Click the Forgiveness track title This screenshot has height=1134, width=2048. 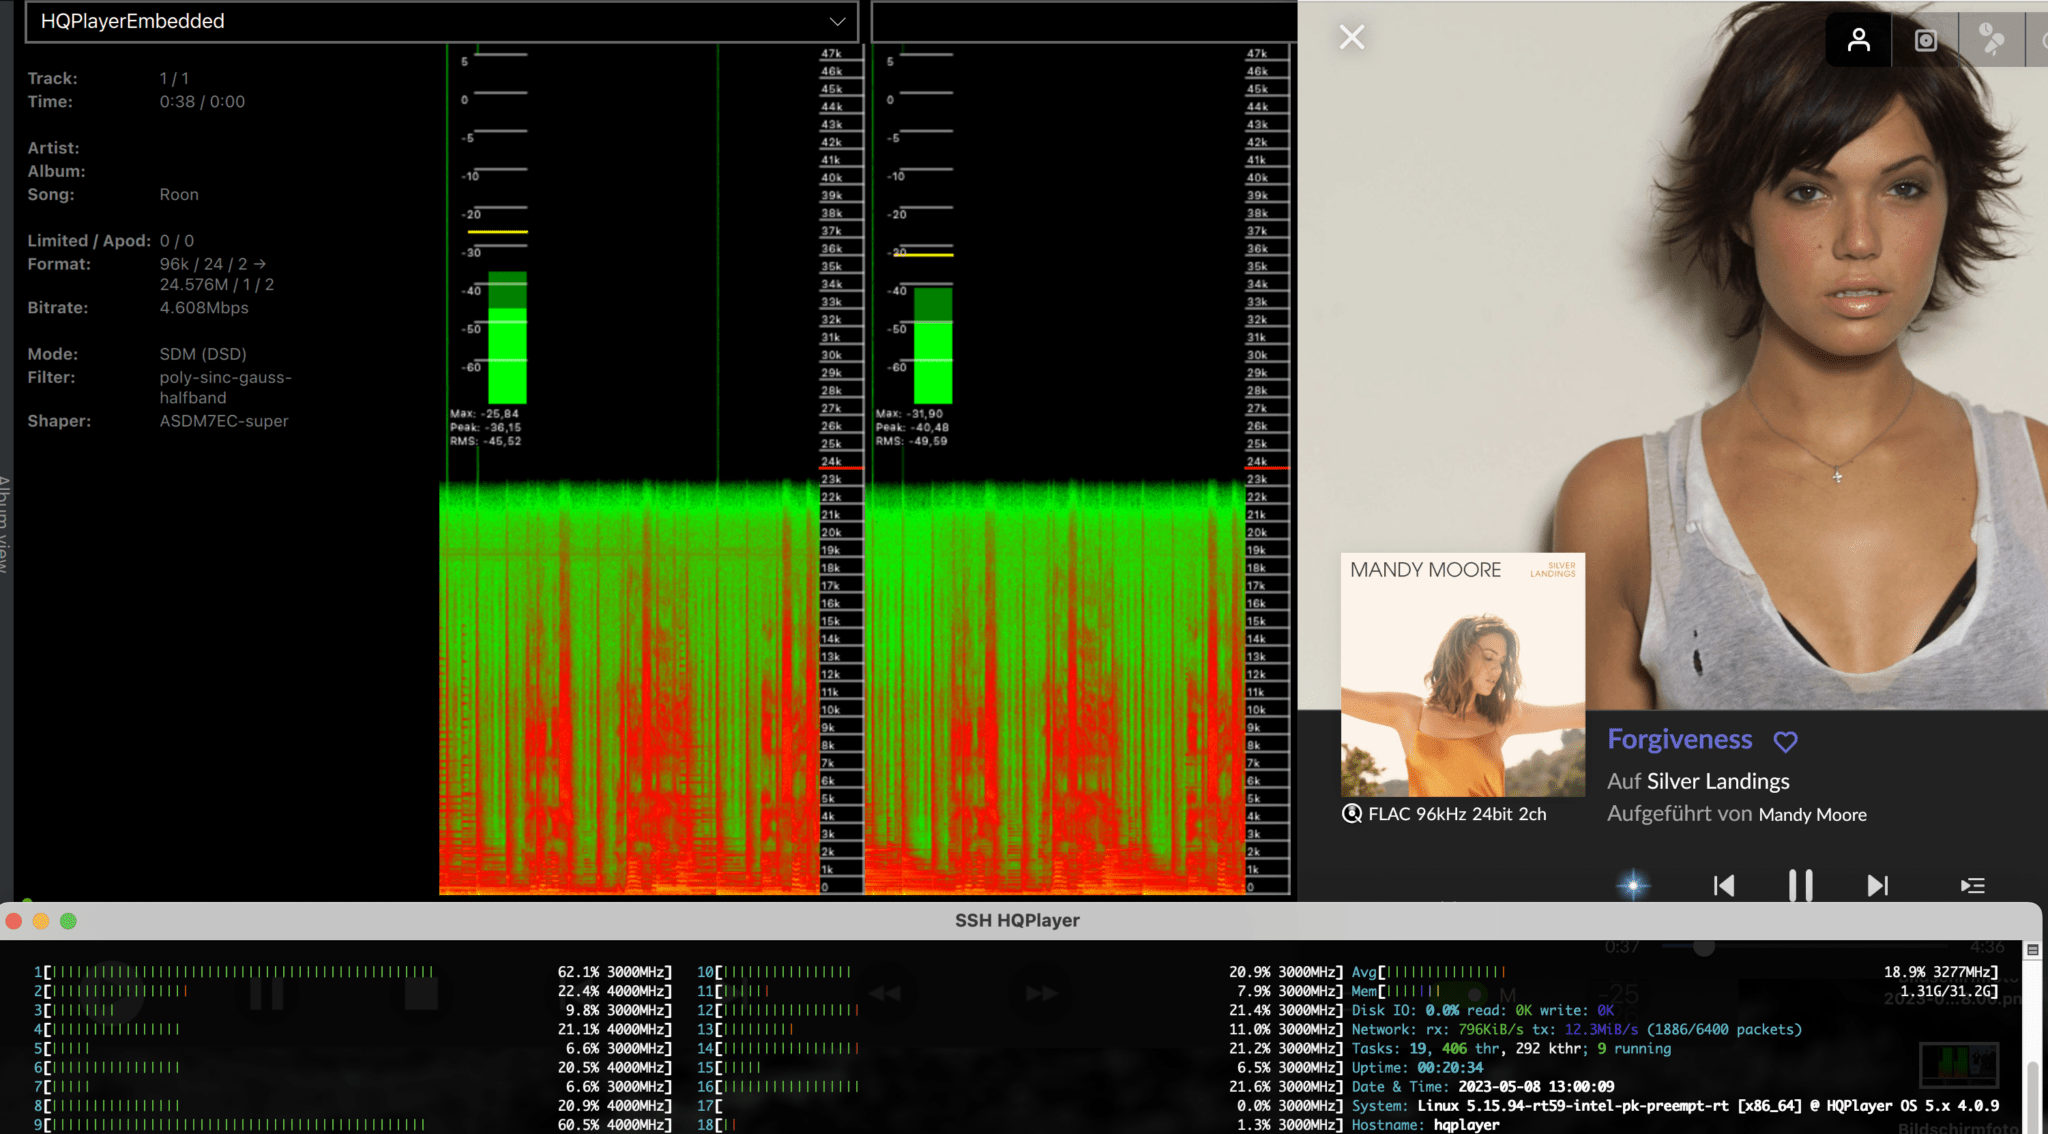[1680, 739]
